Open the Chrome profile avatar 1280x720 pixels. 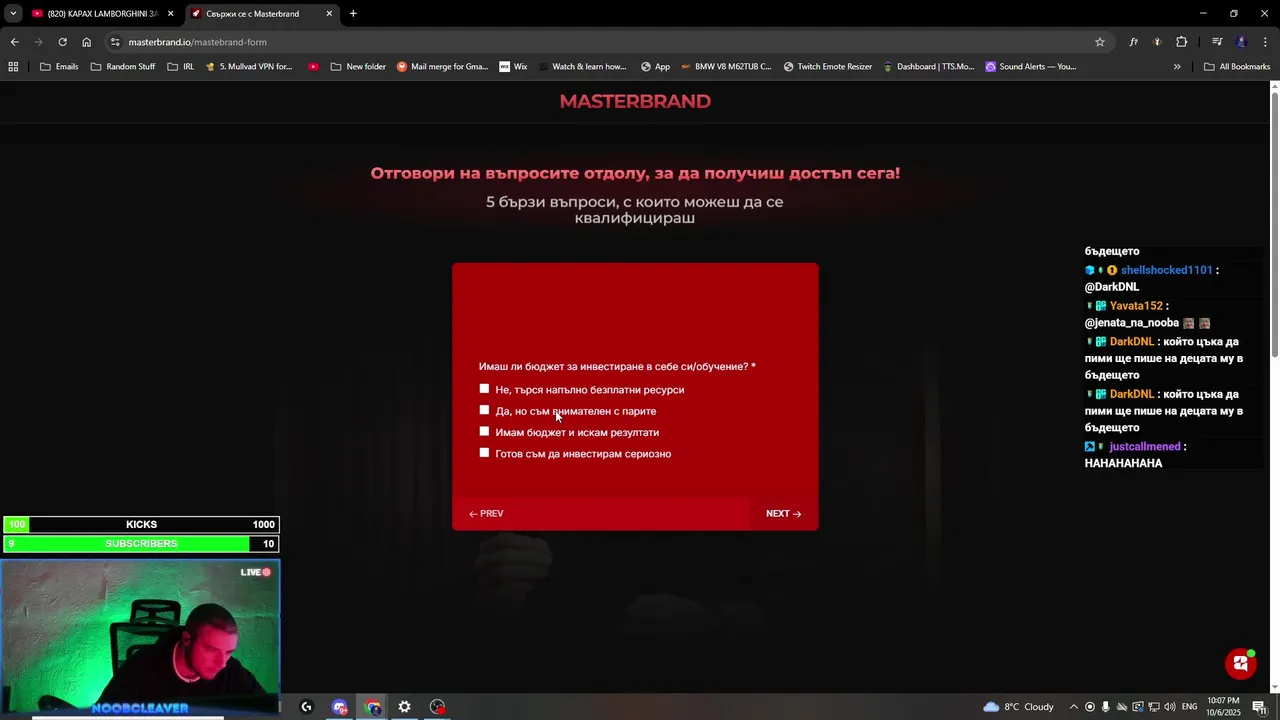click(x=1241, y=42)
